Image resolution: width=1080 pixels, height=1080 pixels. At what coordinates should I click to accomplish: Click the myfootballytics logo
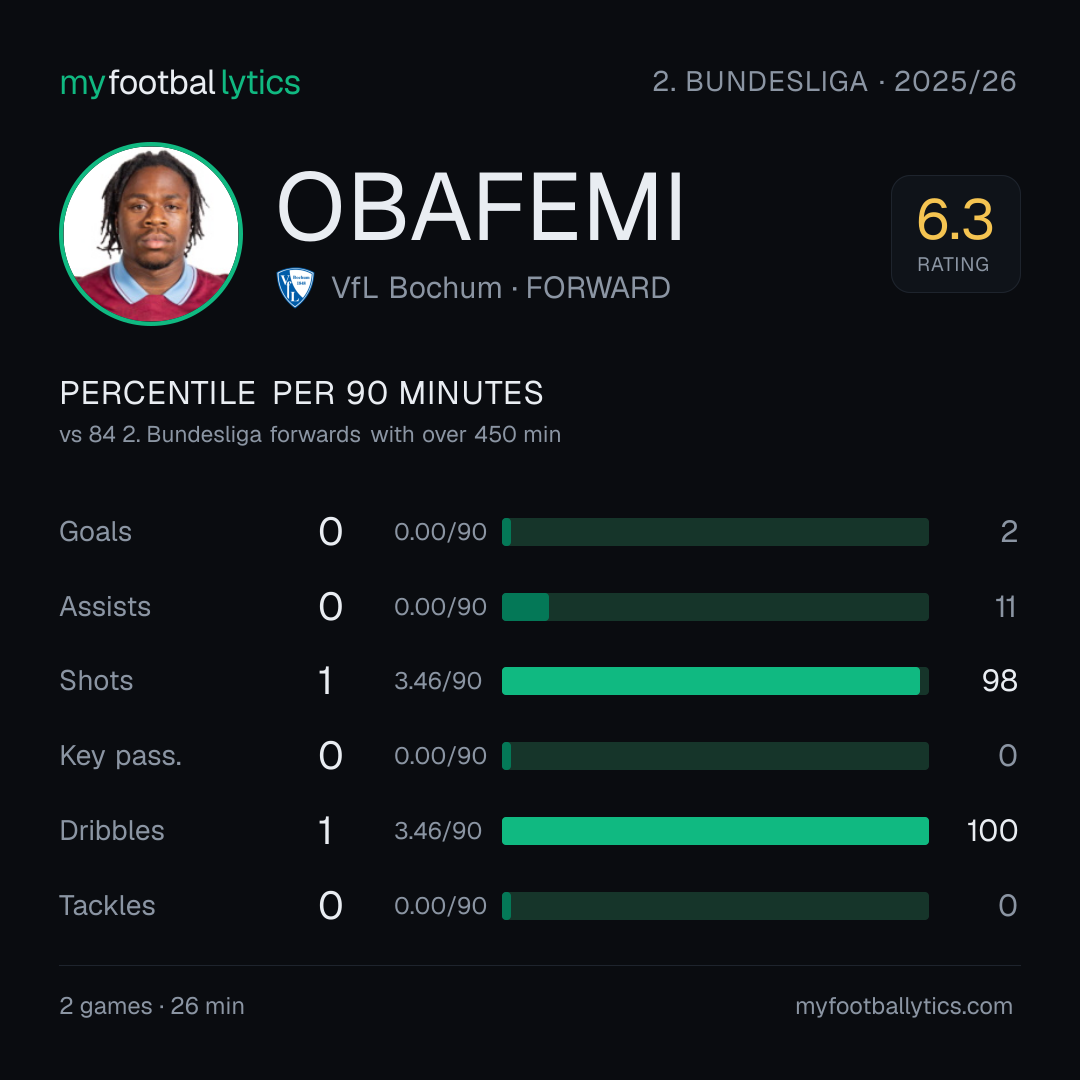coord(180,83)
